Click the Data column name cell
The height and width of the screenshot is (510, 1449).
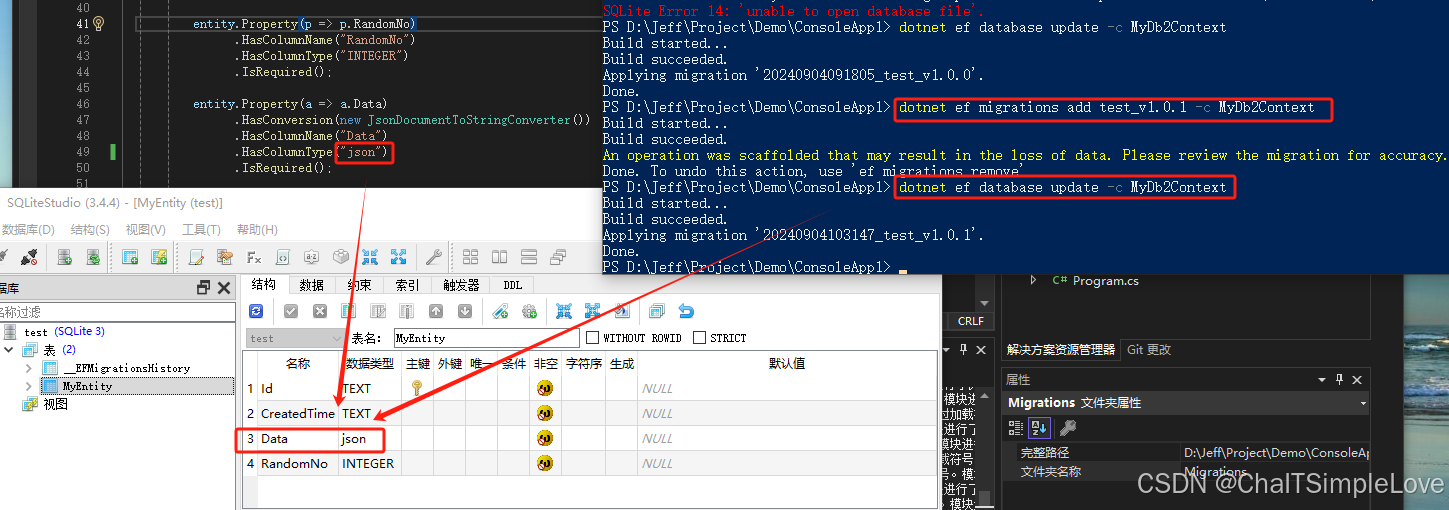point(298,438)
